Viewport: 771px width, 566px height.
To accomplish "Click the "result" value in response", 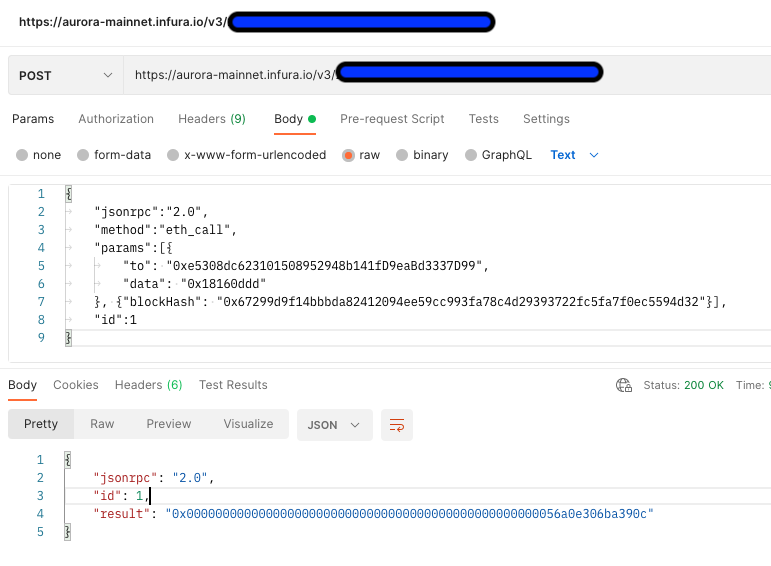I will pos(410,514).
